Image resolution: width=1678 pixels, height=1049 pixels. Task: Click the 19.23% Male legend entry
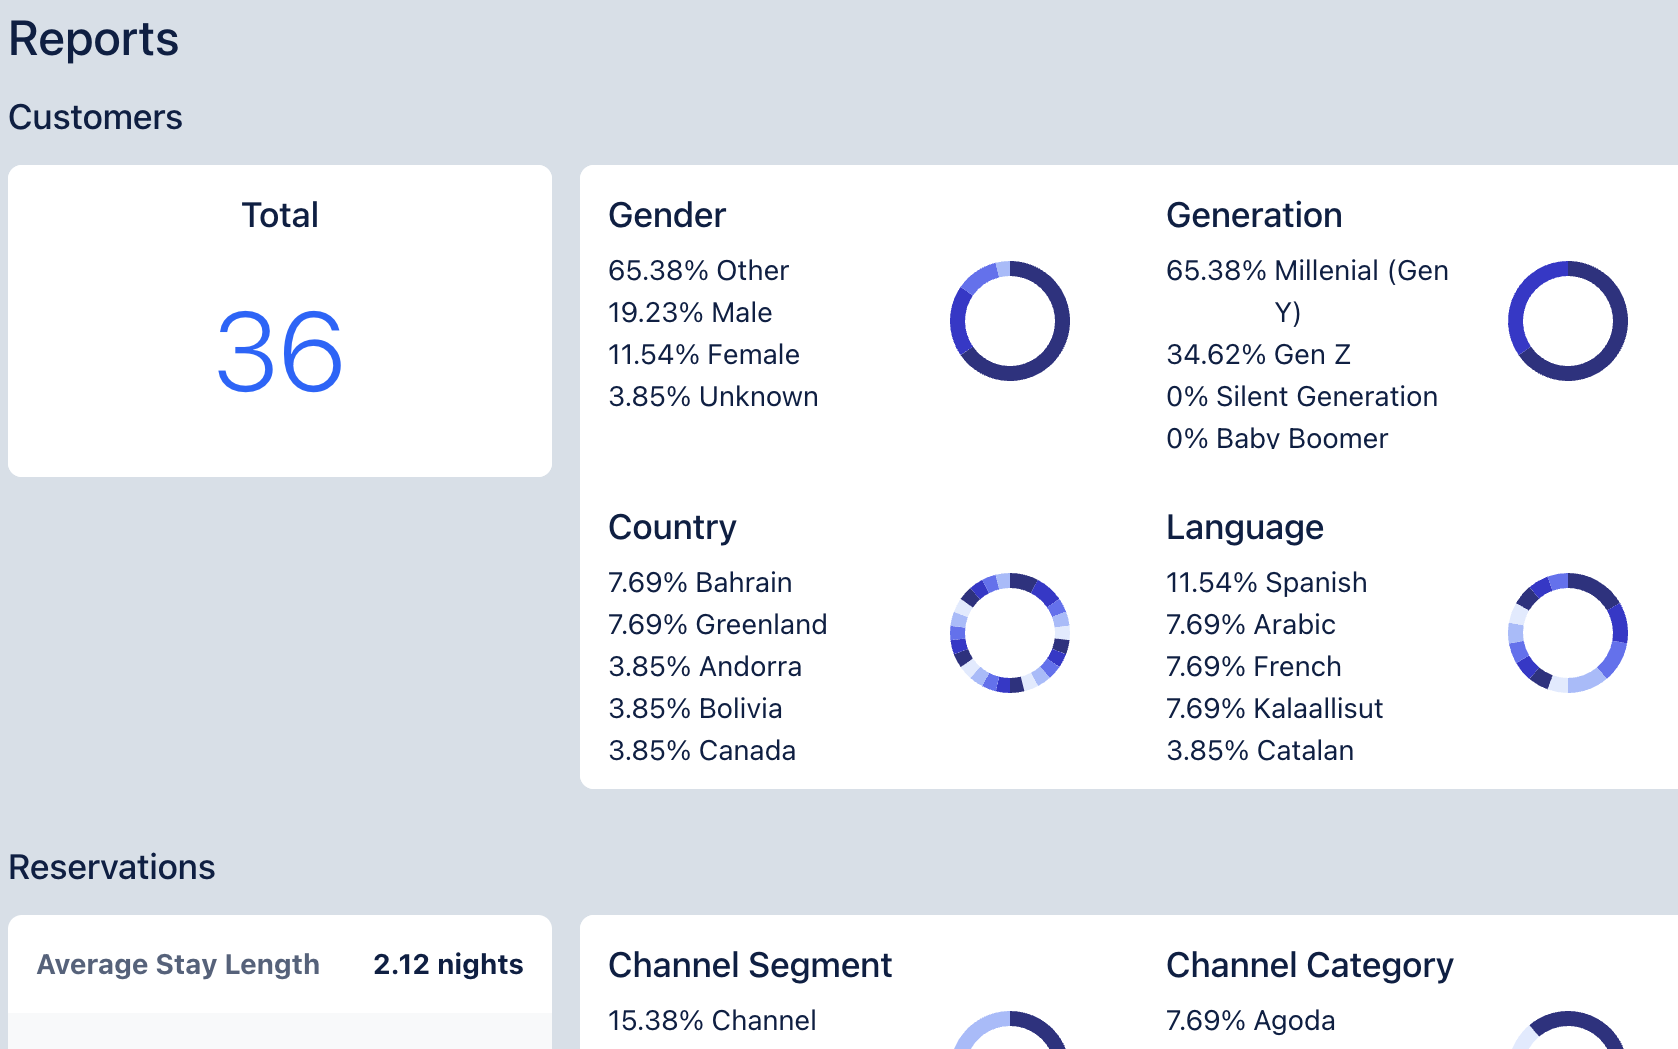[690, 313]
